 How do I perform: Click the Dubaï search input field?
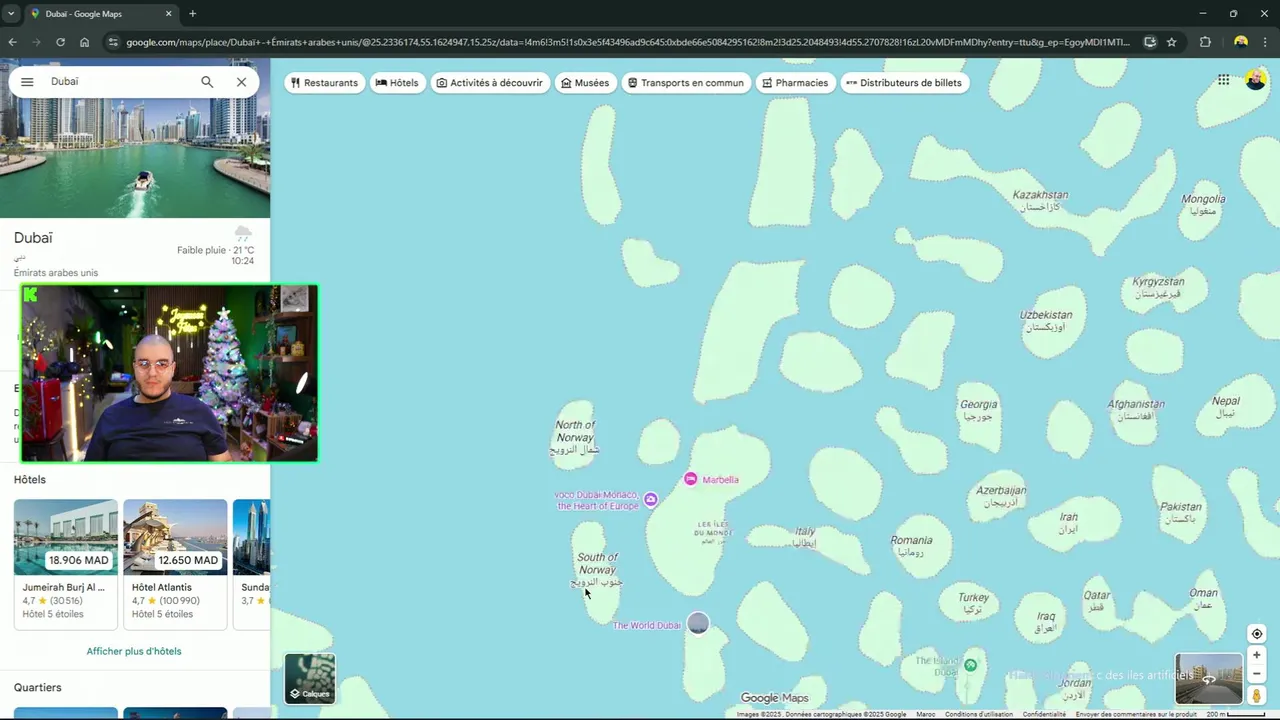[x=118, y=82]
